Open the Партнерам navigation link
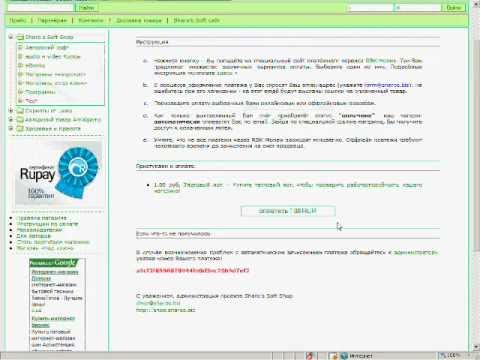 pos(52,20)
